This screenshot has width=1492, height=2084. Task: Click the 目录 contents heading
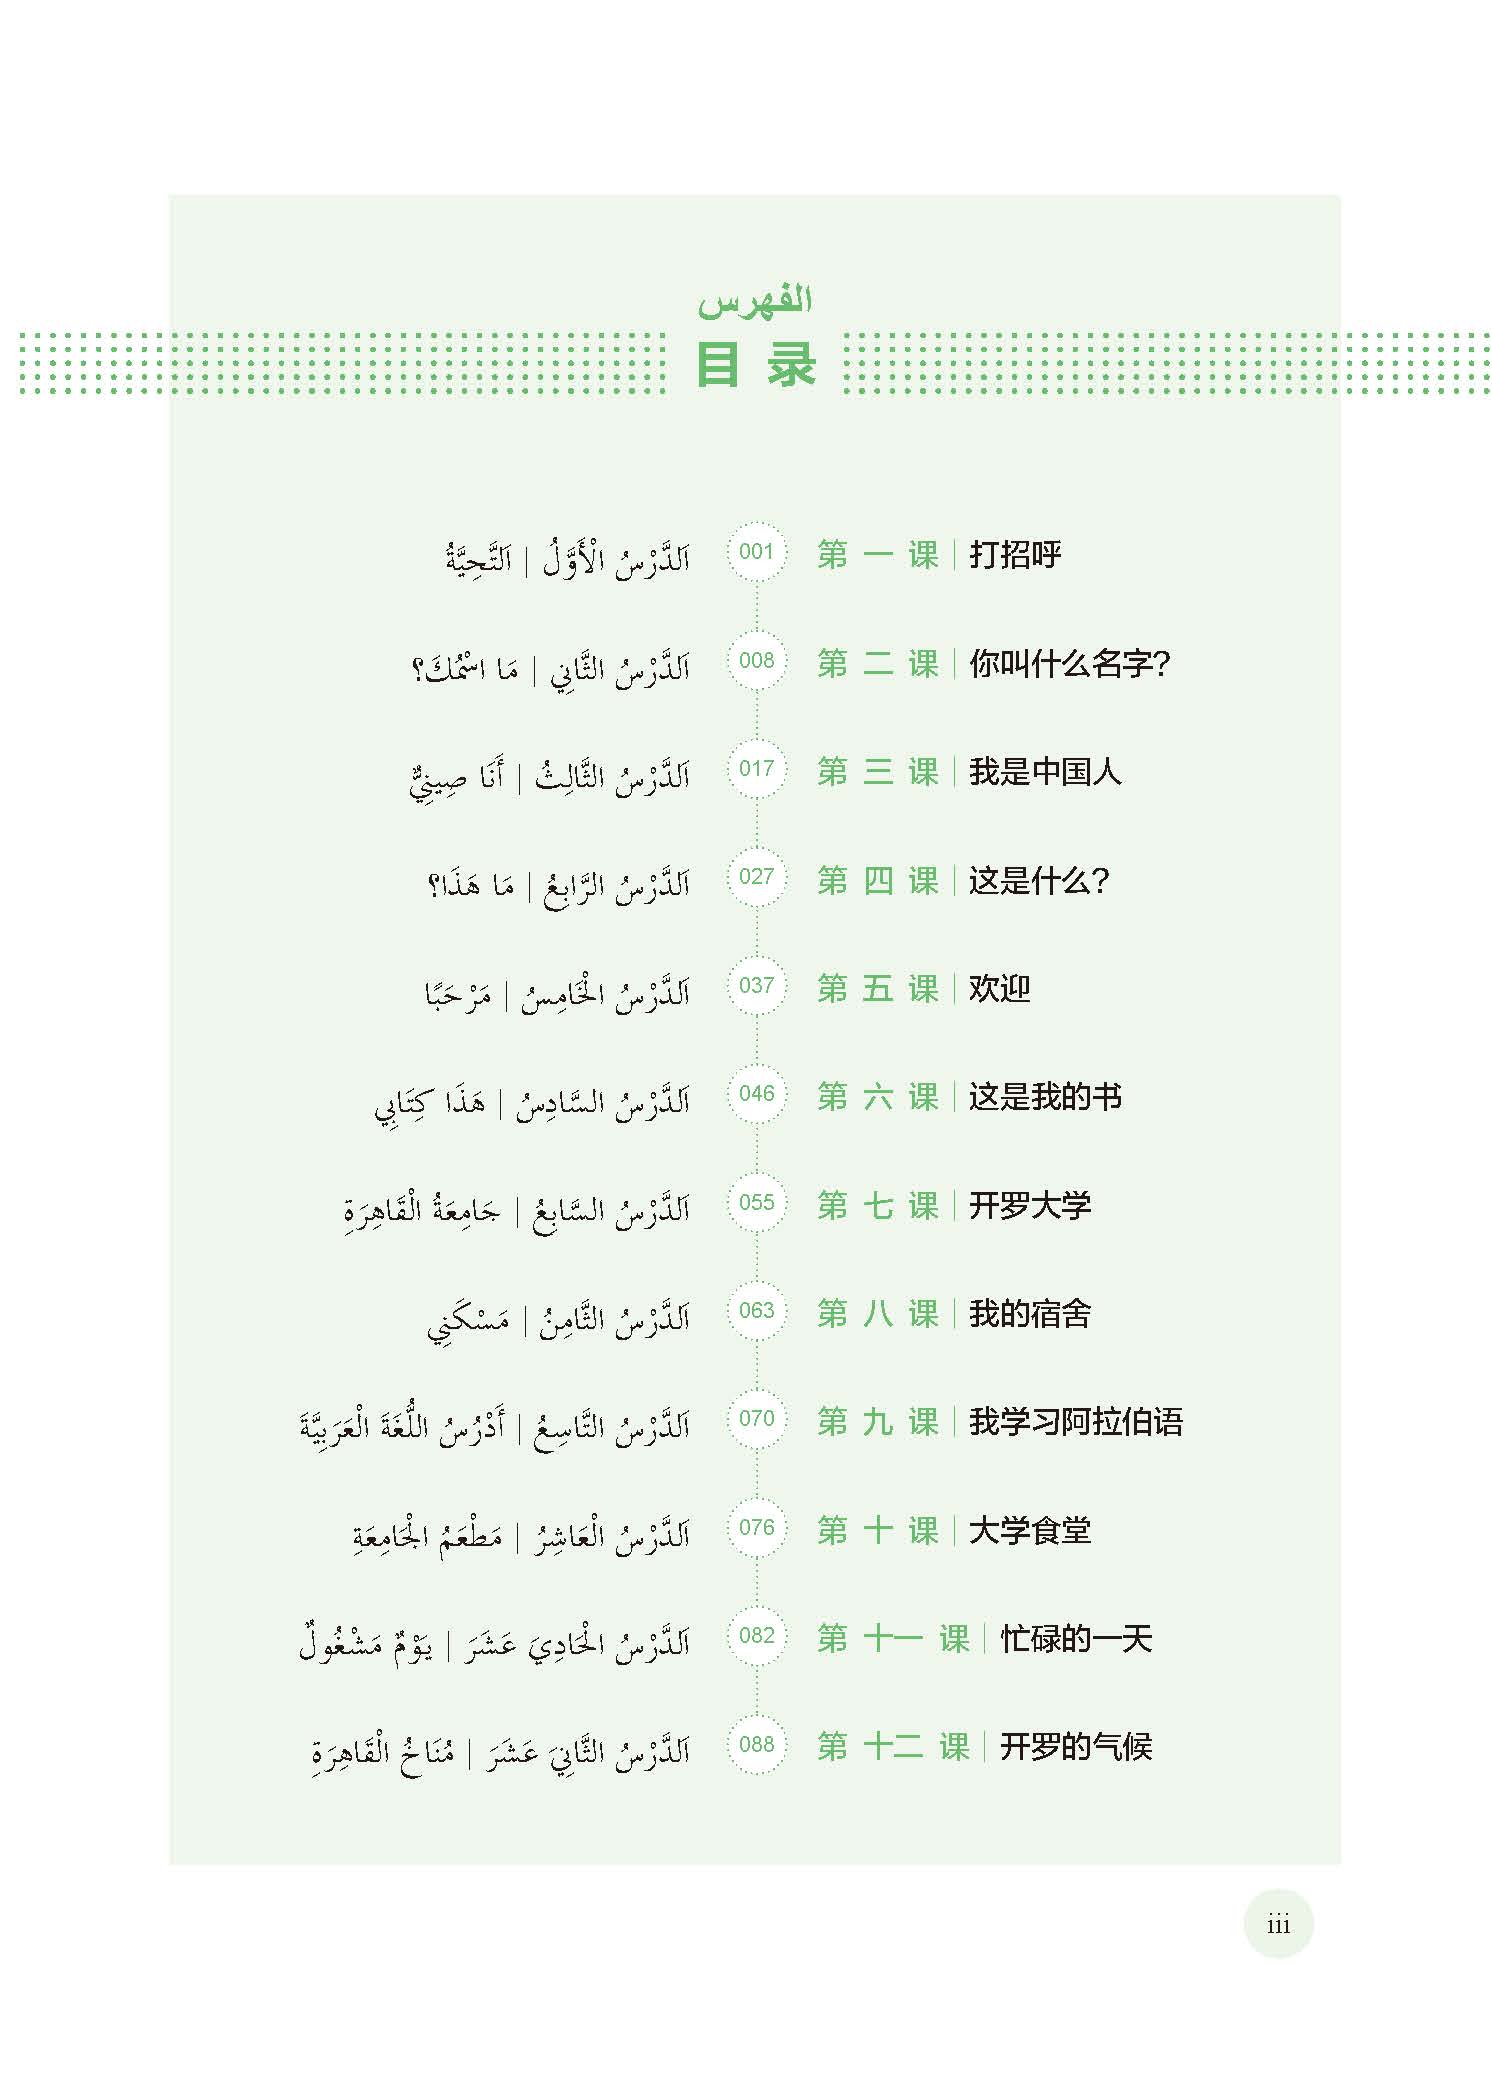click(756, 364)
